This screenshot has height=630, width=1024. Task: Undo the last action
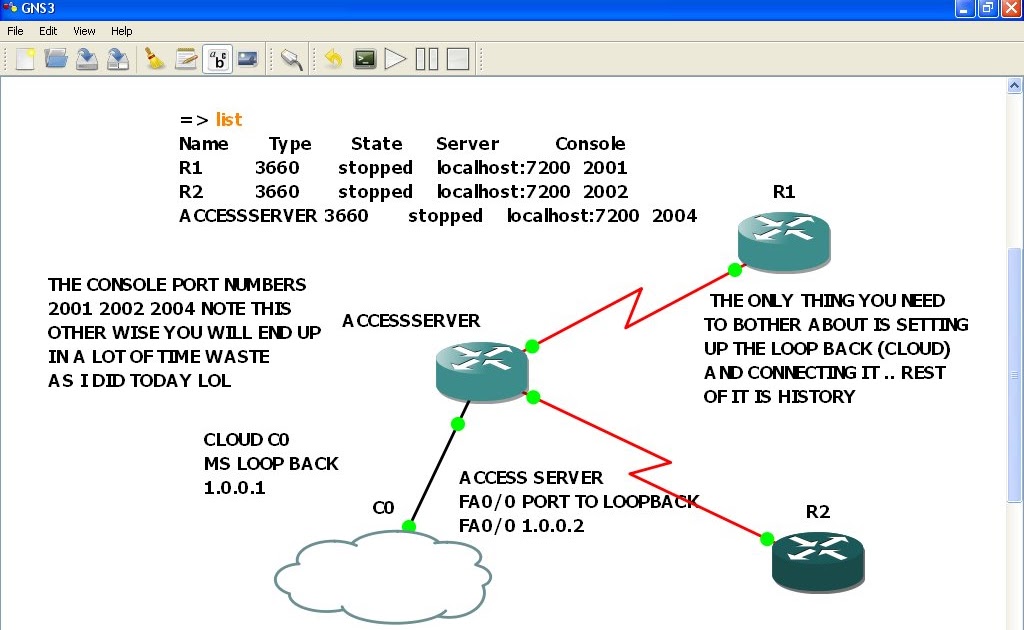[x=333, y=58]
